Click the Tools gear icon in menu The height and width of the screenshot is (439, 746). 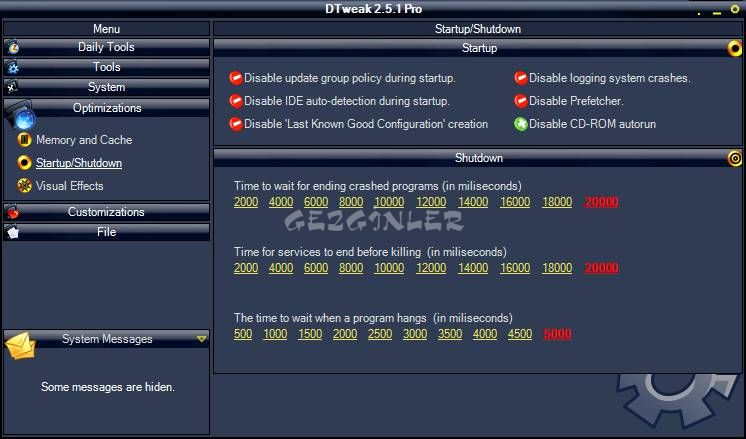(13, 68)
